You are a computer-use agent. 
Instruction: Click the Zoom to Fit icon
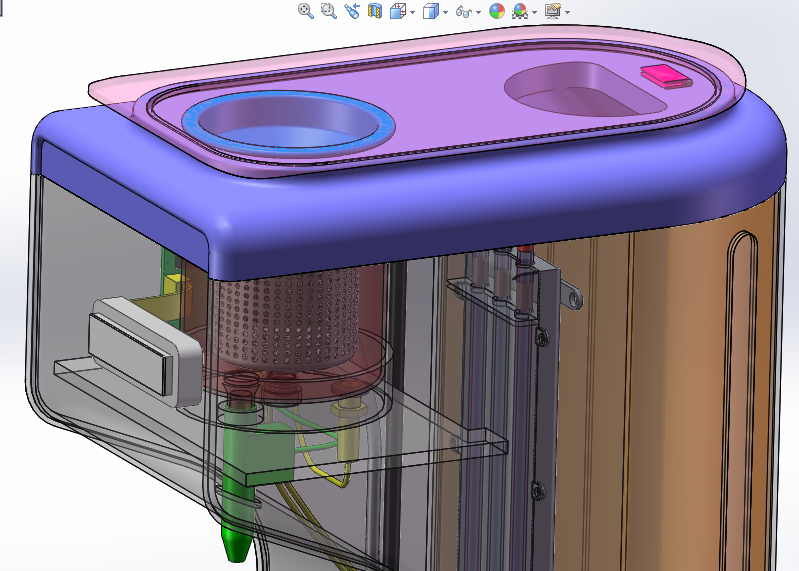[x=306, y=11]
